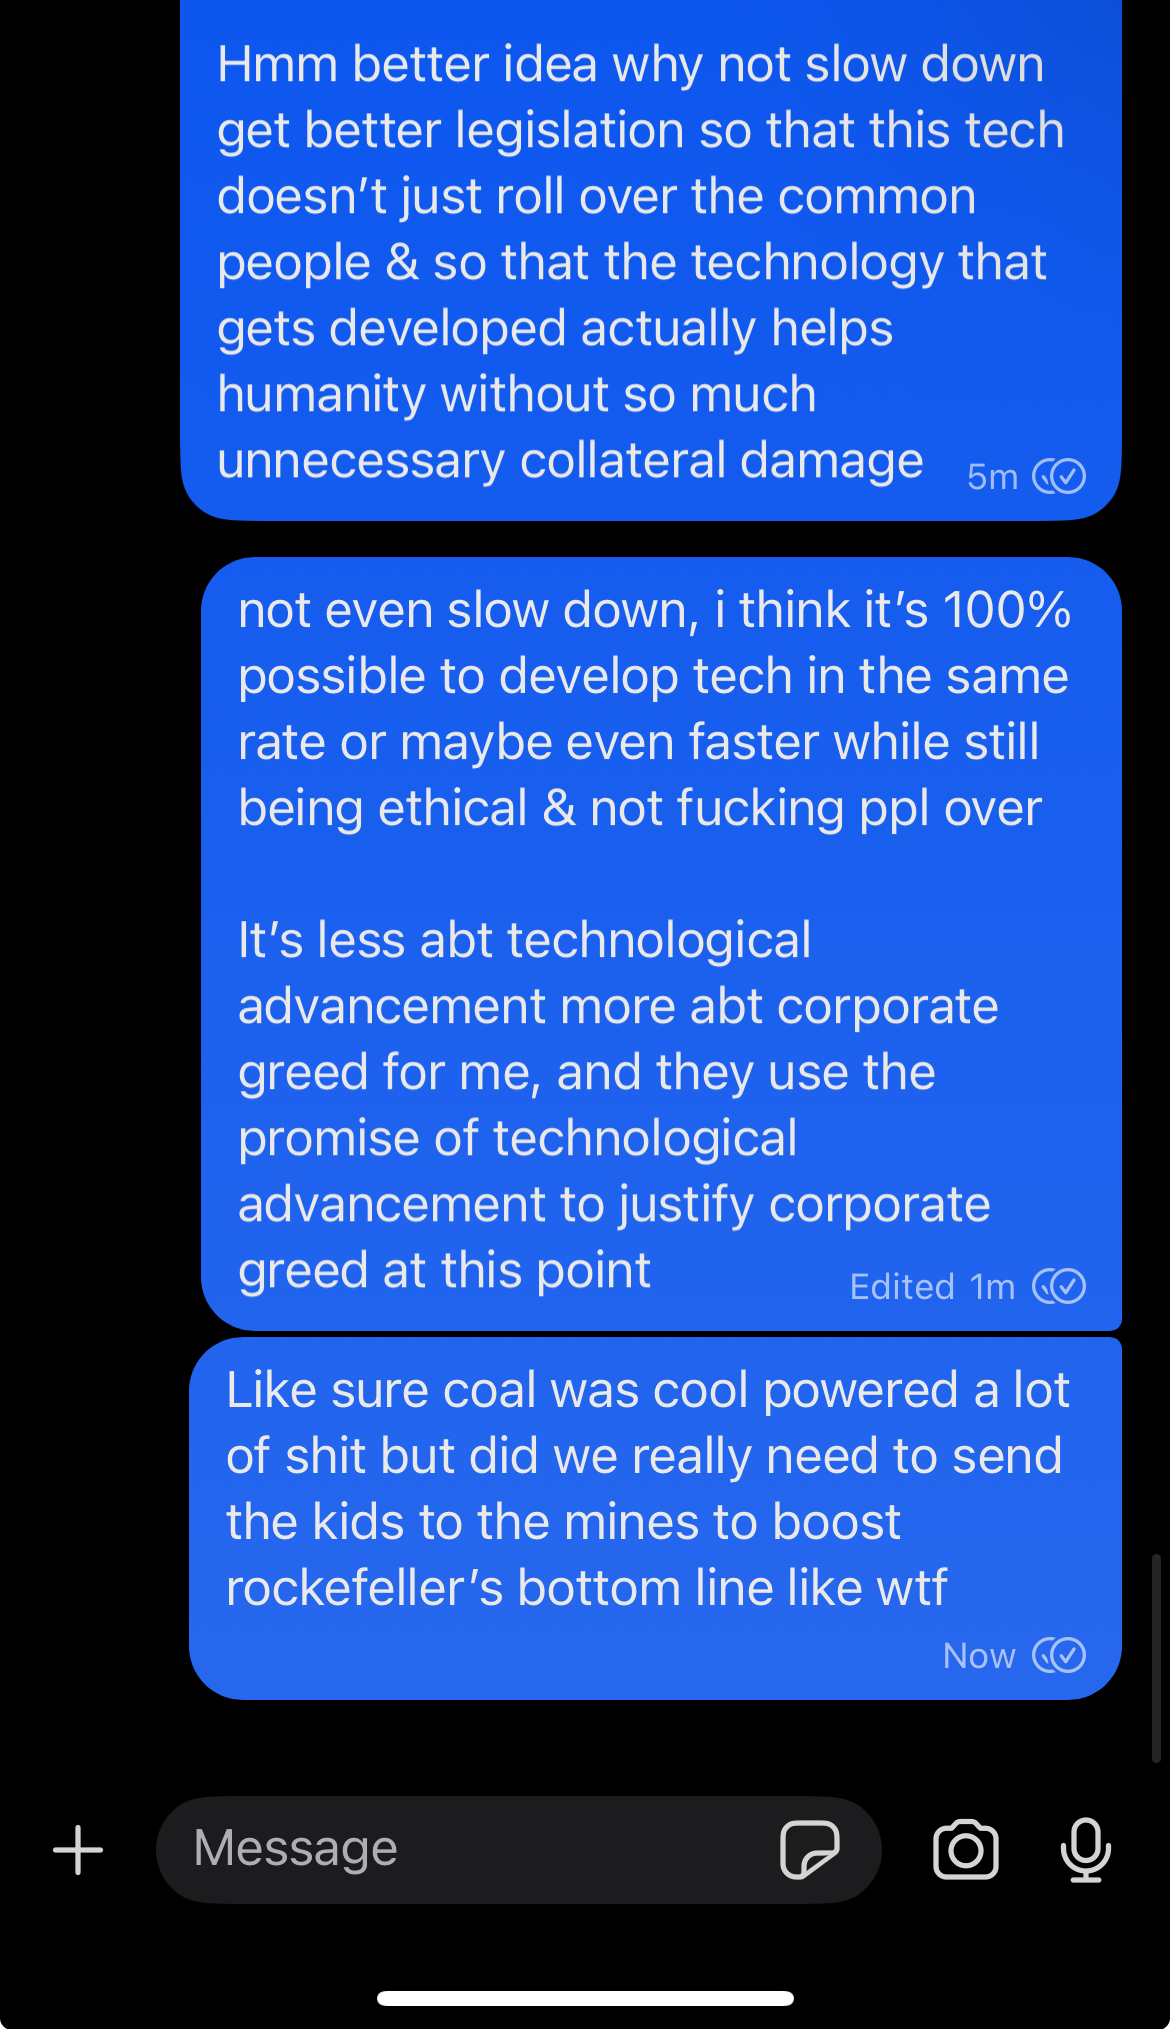Viewport: 1170px width, 2029px height.
Task: Tap the "1m" timestamp after Edited
Action: click(x=992, y=1287)
